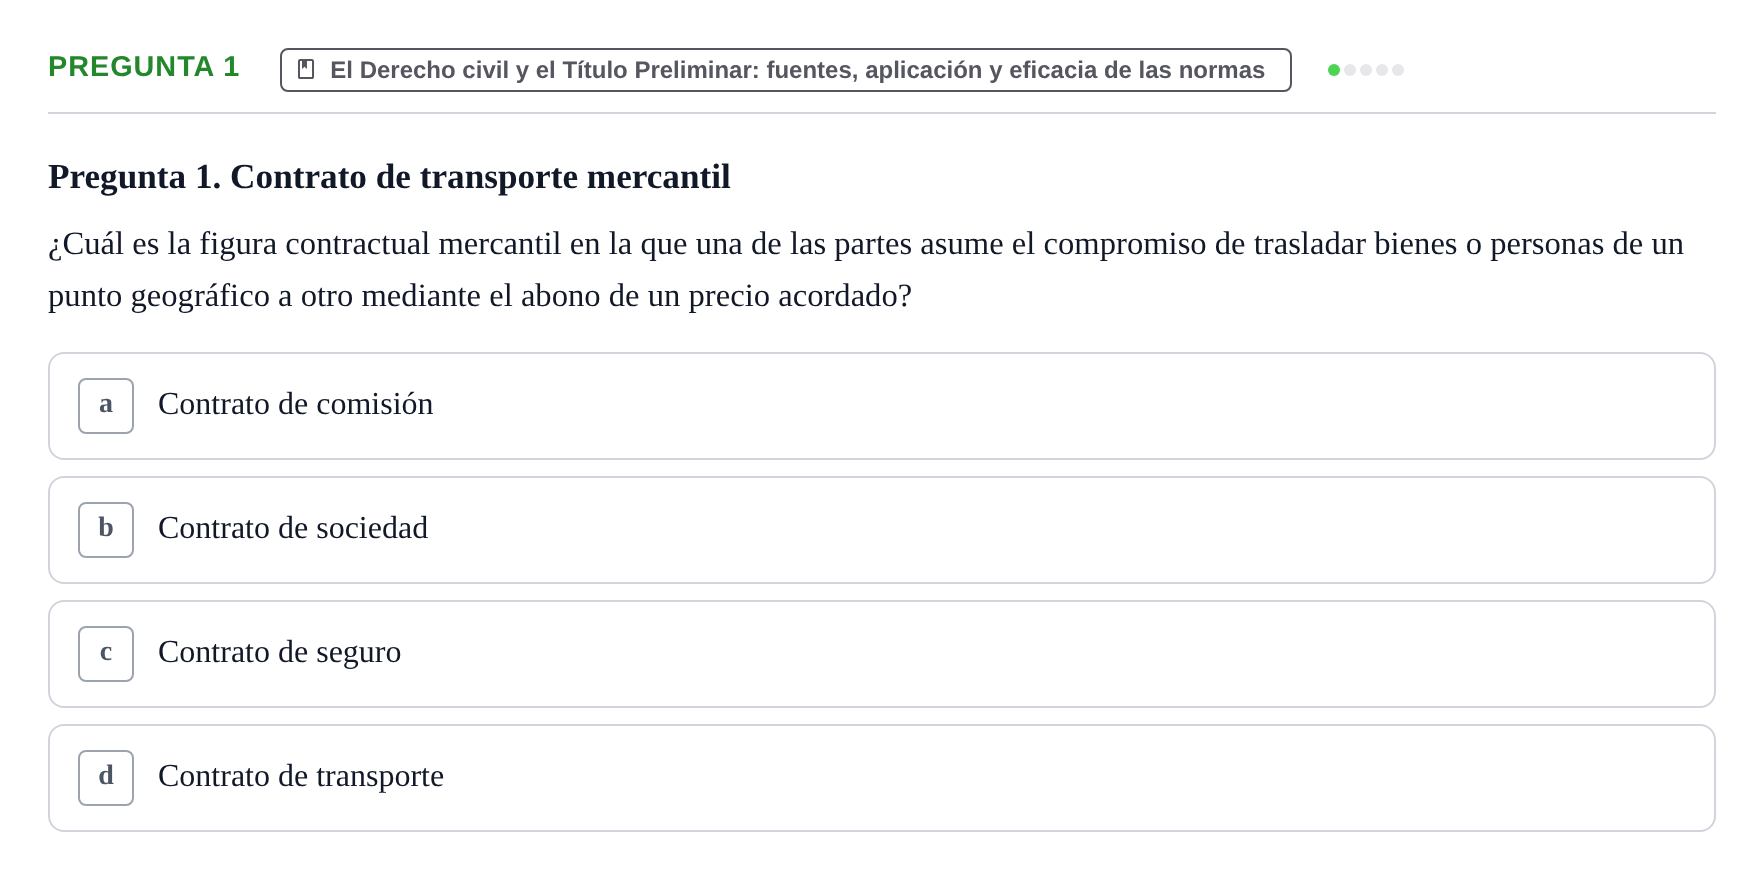
Task: Click the fourth gray progress dot
Action: pos(1382,70)
